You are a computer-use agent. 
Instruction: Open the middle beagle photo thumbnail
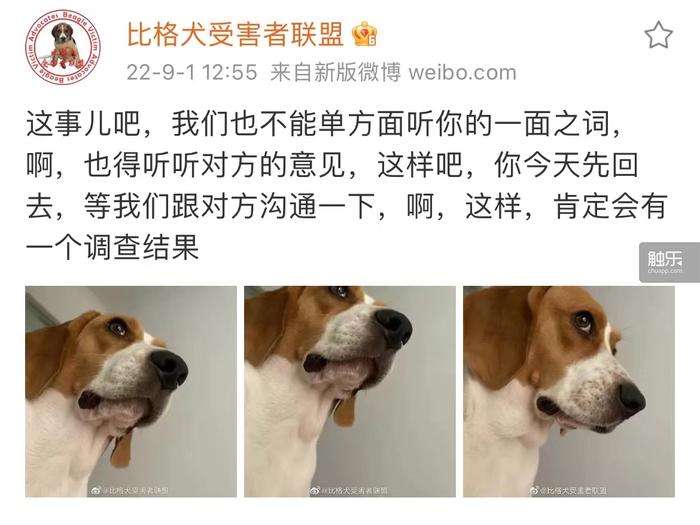350,392
